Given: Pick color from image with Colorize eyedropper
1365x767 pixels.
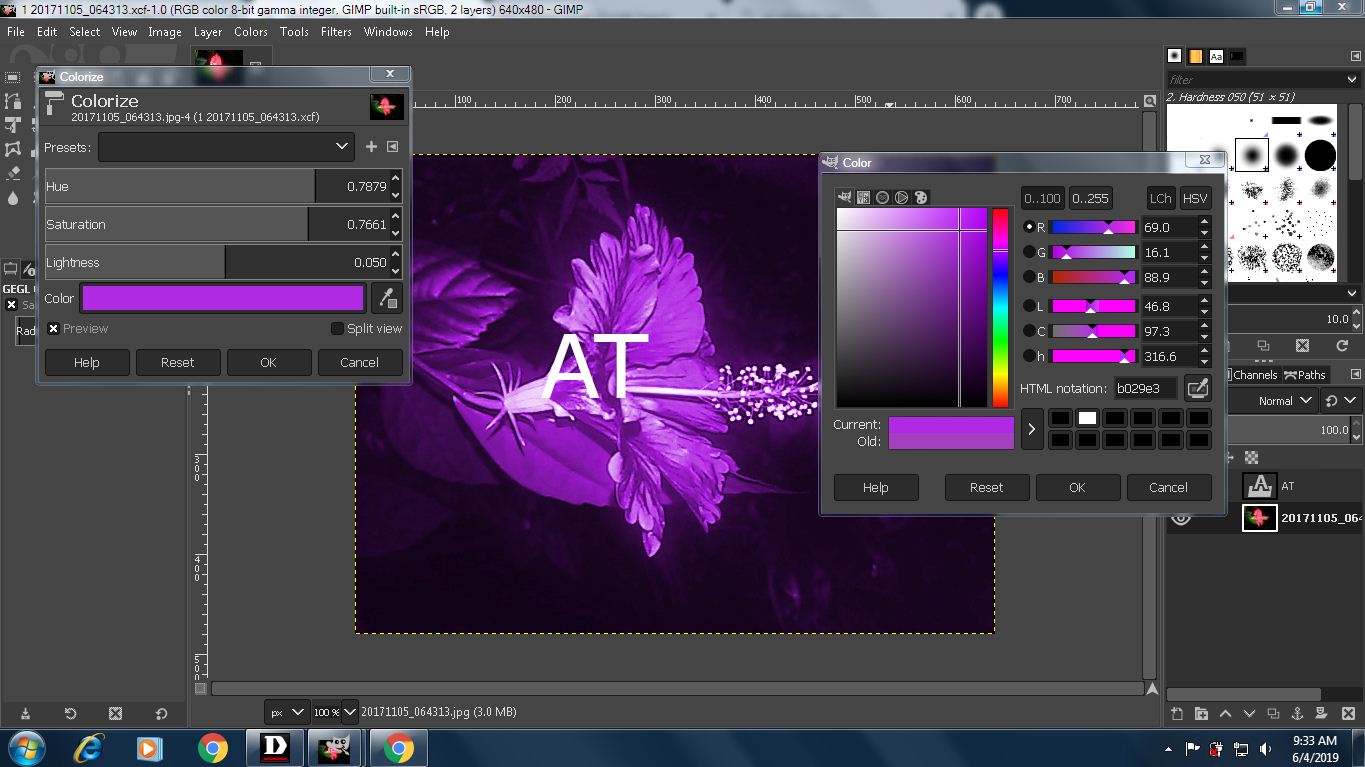Looking at the screenshot, I should (386, 298).
